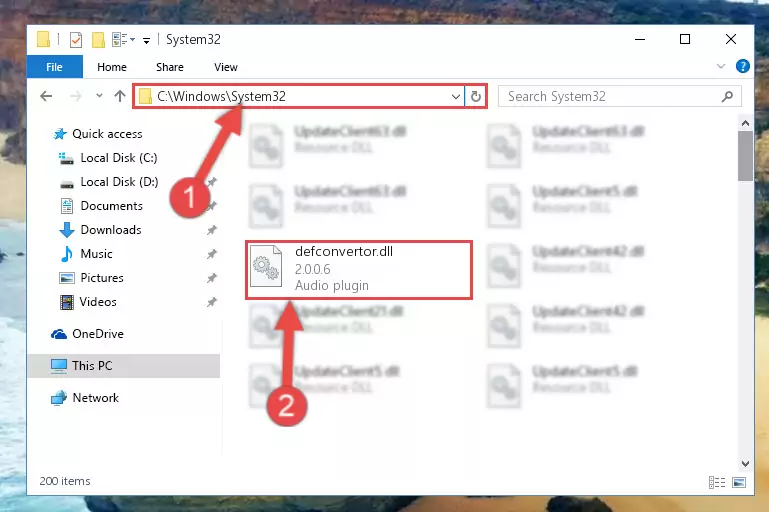This screenshot has height=512, width=769.
Task: Click the pin icon beside Downloads
Action: coord(211,230)
